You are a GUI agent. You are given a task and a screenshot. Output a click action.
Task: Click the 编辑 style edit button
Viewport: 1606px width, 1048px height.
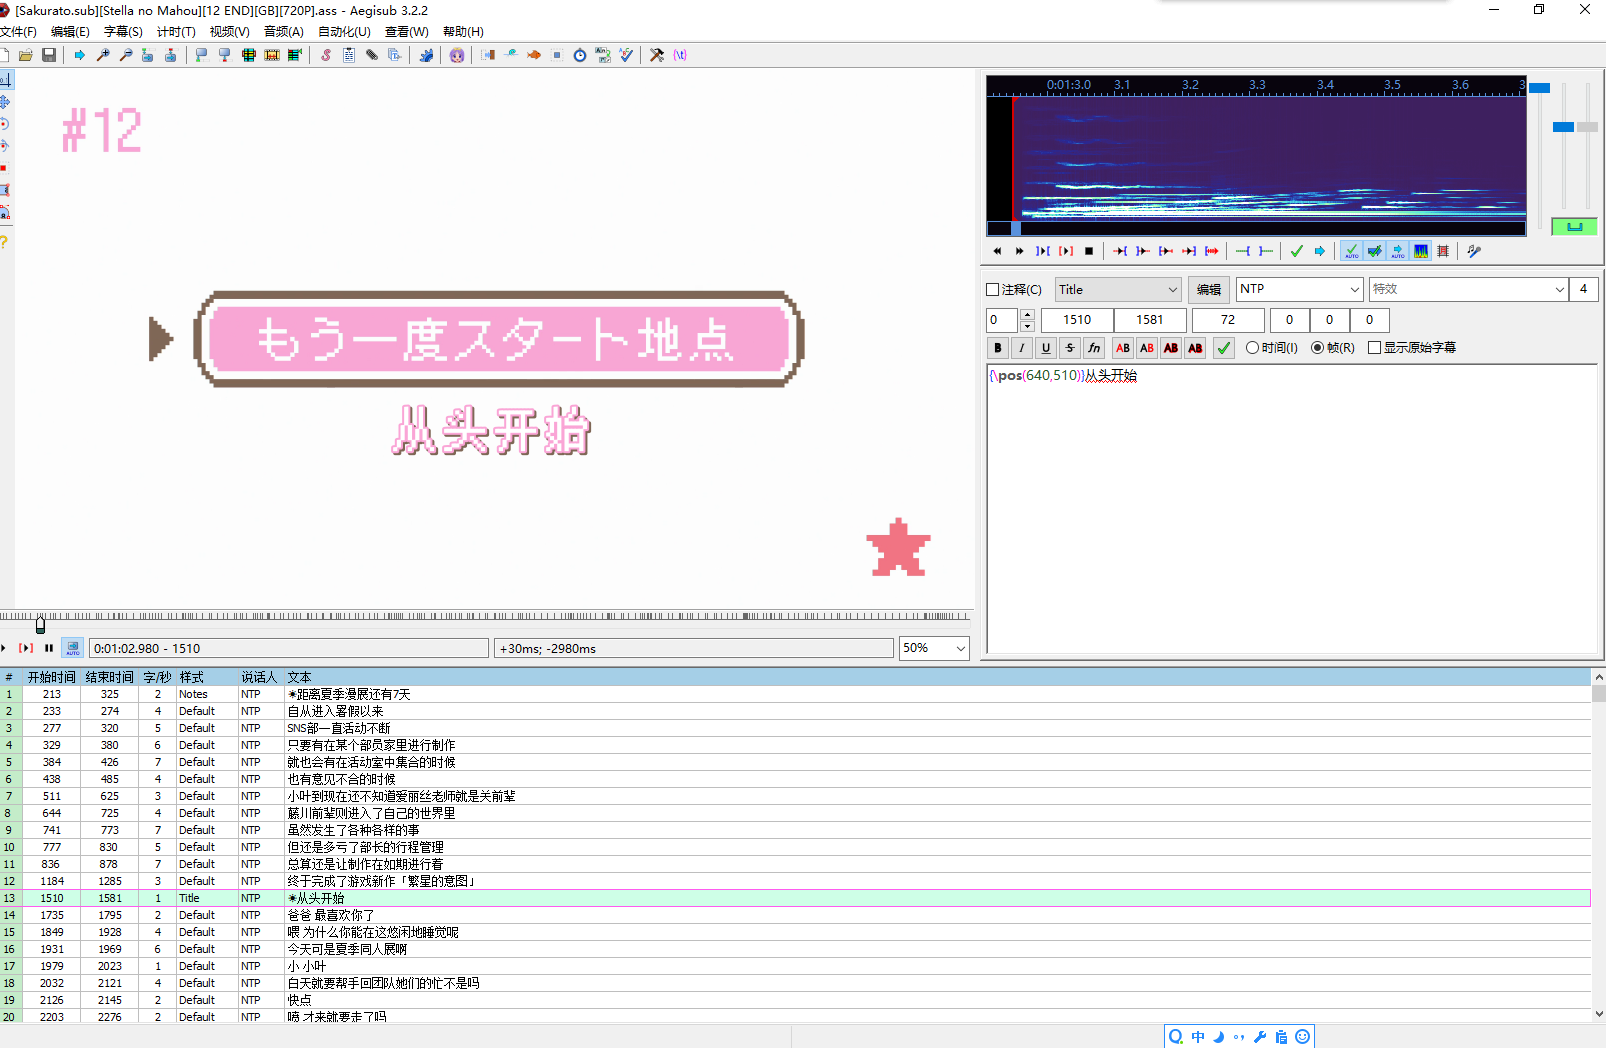coord(1209,290)
